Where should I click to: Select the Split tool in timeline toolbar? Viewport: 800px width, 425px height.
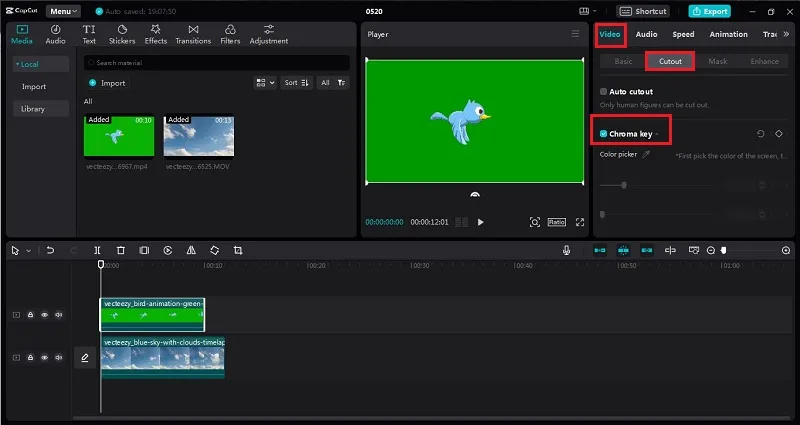97,250
